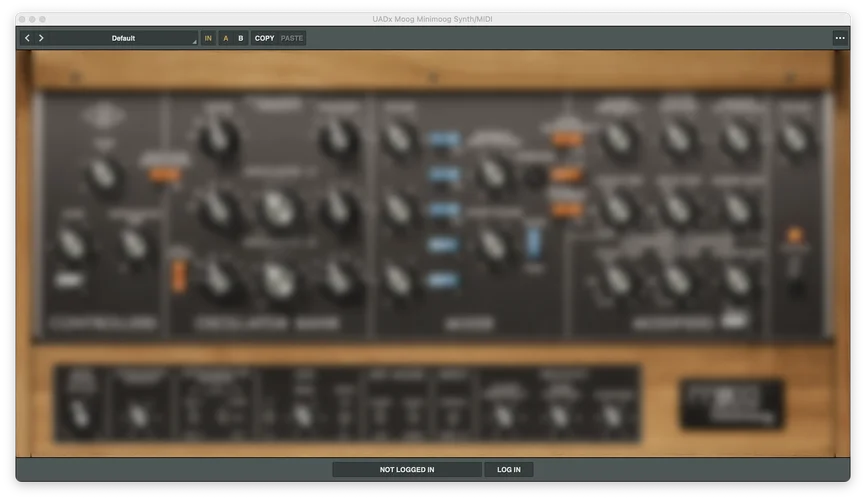Click the COPY button
This screenshot has height=500, width=866.
point(265,38)
